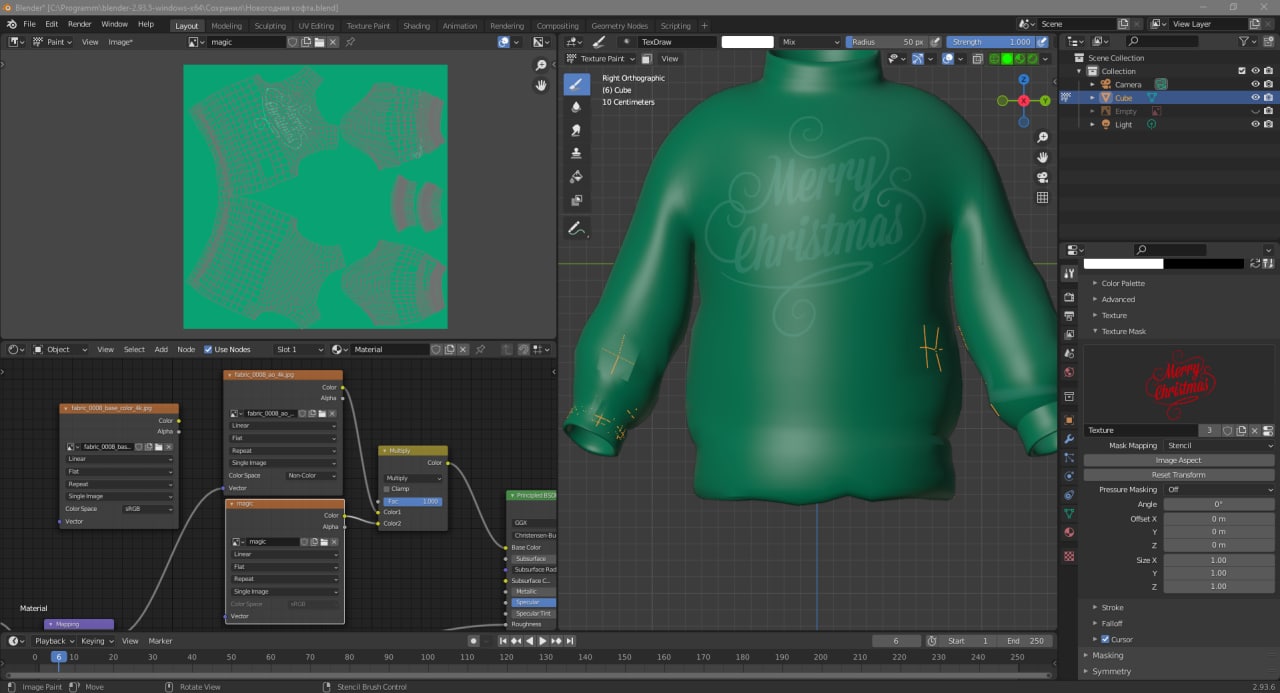Expand the Stroke panel
The height and width of the screenshot is (693, 1280).
pyautogui.click(x=1111, y=607)
